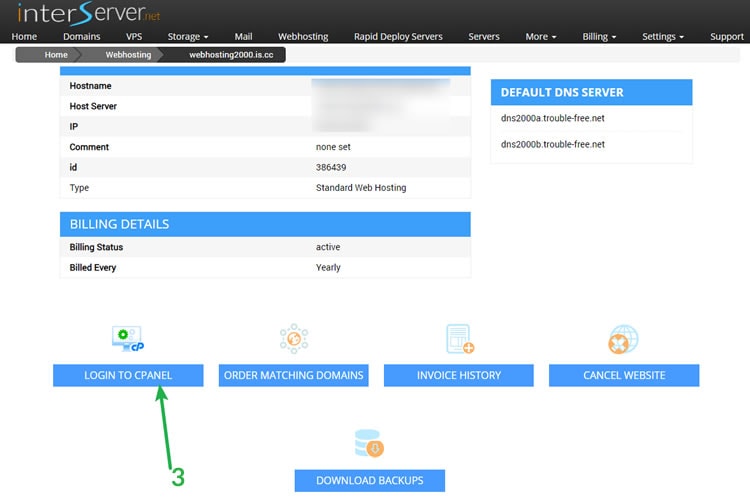The image size is (750, 501).
Task: Click the matching domains icon
Action: tap(294, 338)
